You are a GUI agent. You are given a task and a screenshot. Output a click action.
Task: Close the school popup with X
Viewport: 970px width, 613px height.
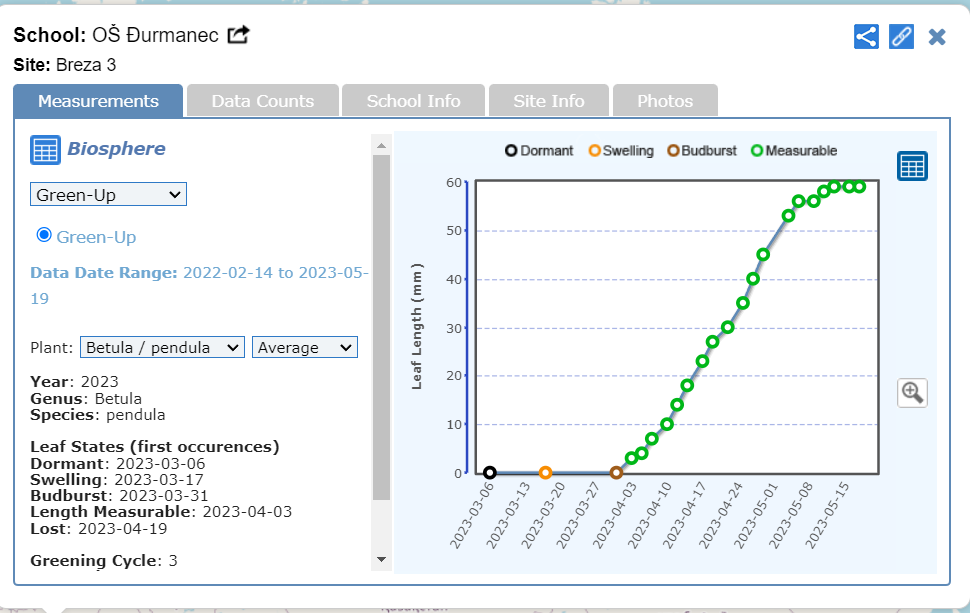pos(937,37)
